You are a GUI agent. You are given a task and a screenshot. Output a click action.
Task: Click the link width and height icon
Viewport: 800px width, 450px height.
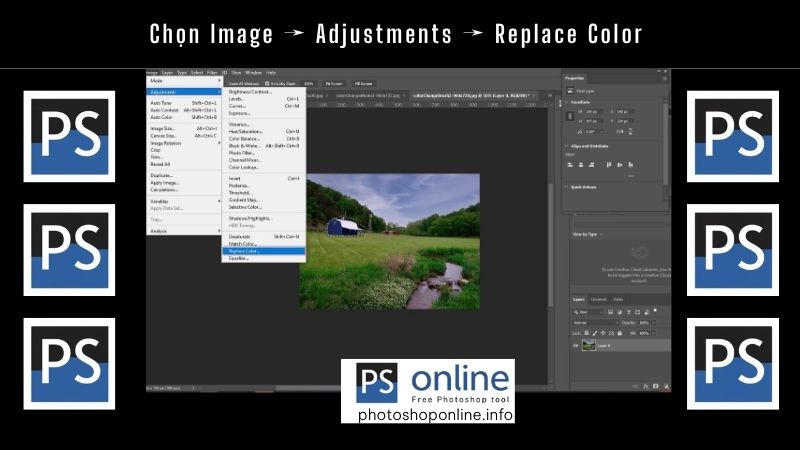pyautogui.click(x=570, y=116)
